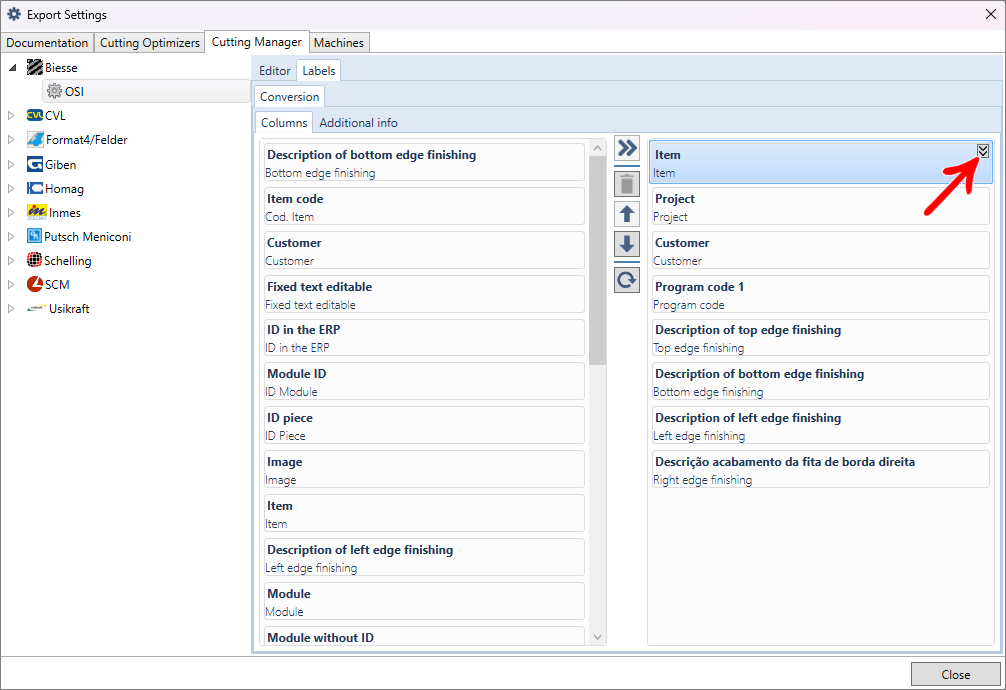The image size is (1006, 690).
Task: Select 'Customer' in the available columns list
Action: coord(424,251)
